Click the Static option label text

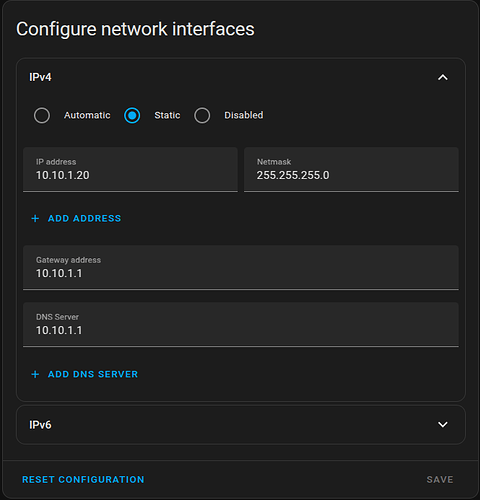(167, 115)
